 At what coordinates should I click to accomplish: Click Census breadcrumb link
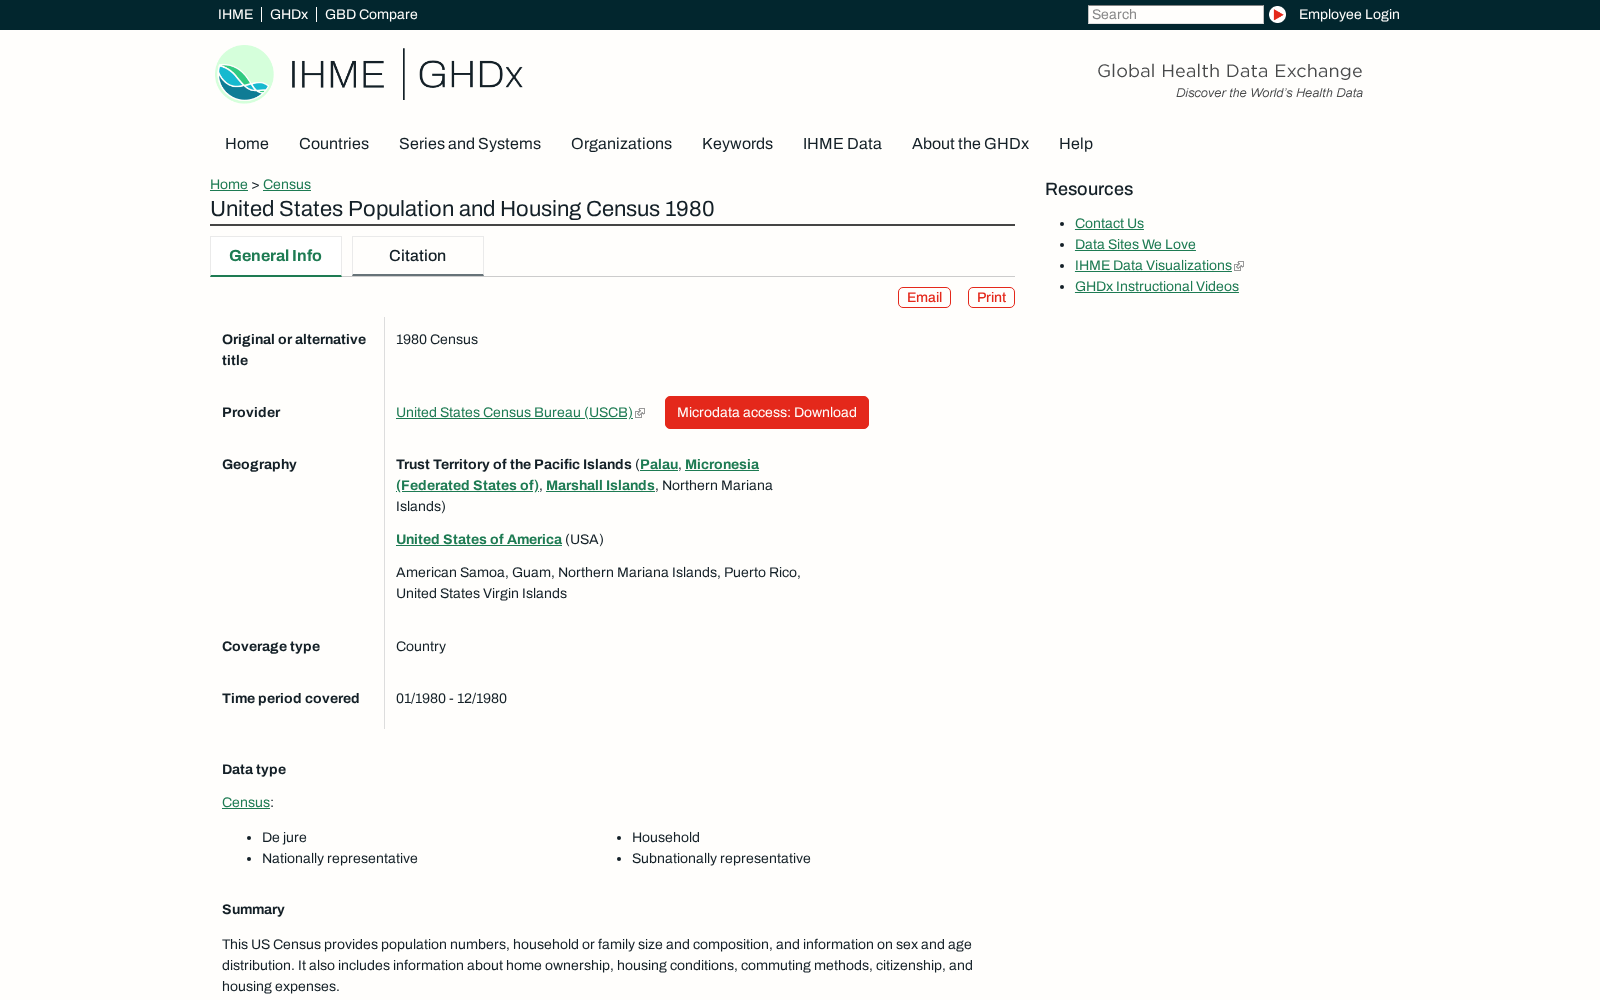pos(287,184)
